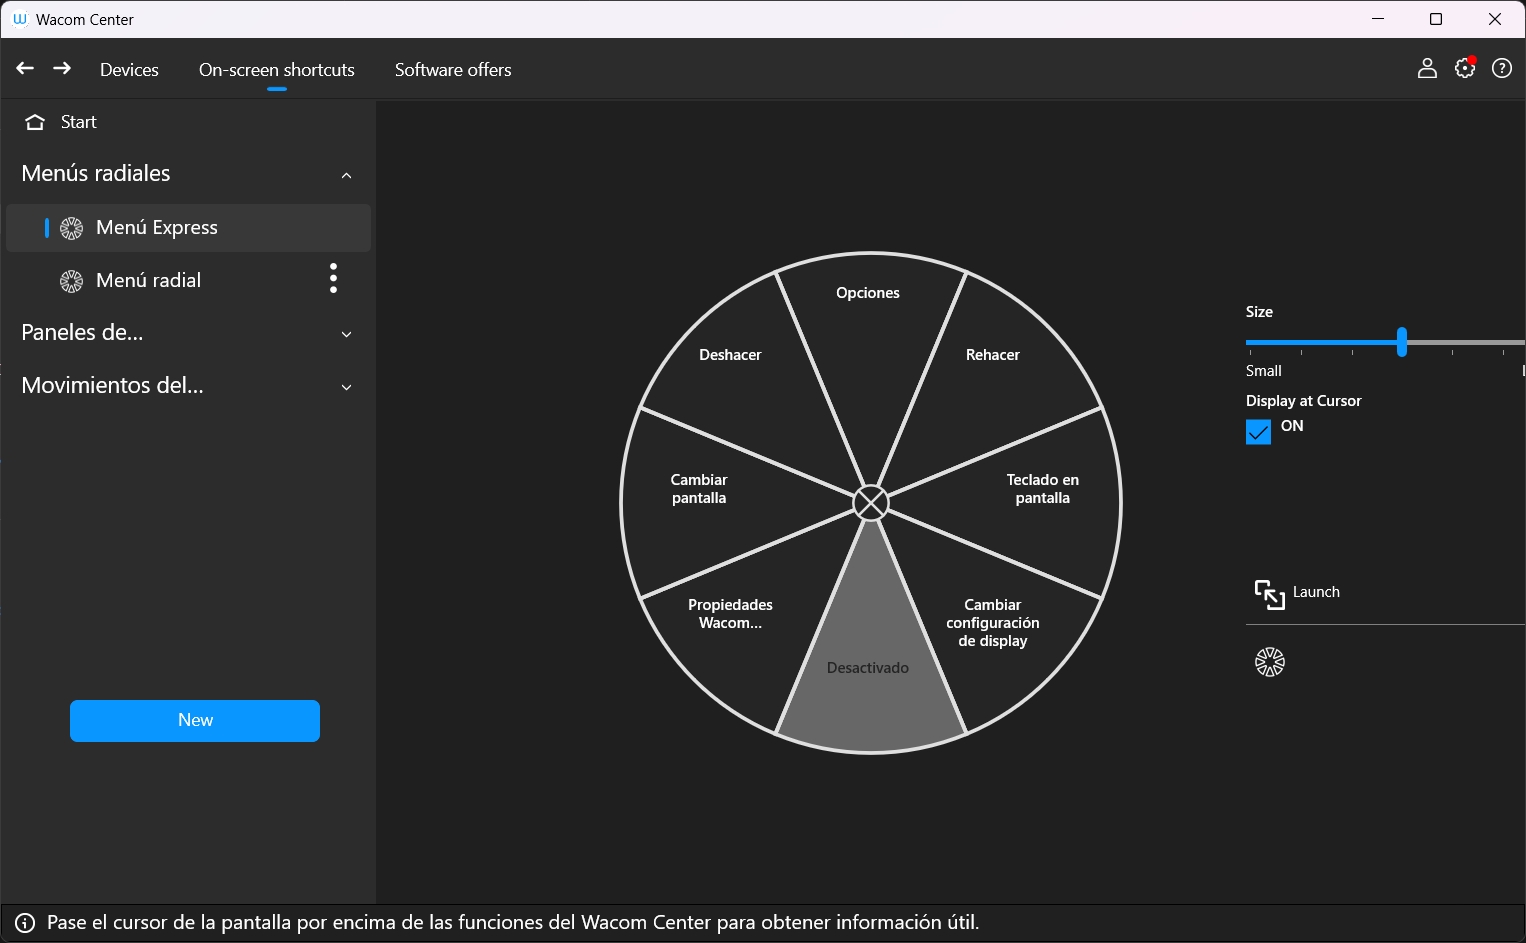Screen dimensions: 1526x943
Task: Maximize the Wacom Center window
Action: click(1436, 19)
